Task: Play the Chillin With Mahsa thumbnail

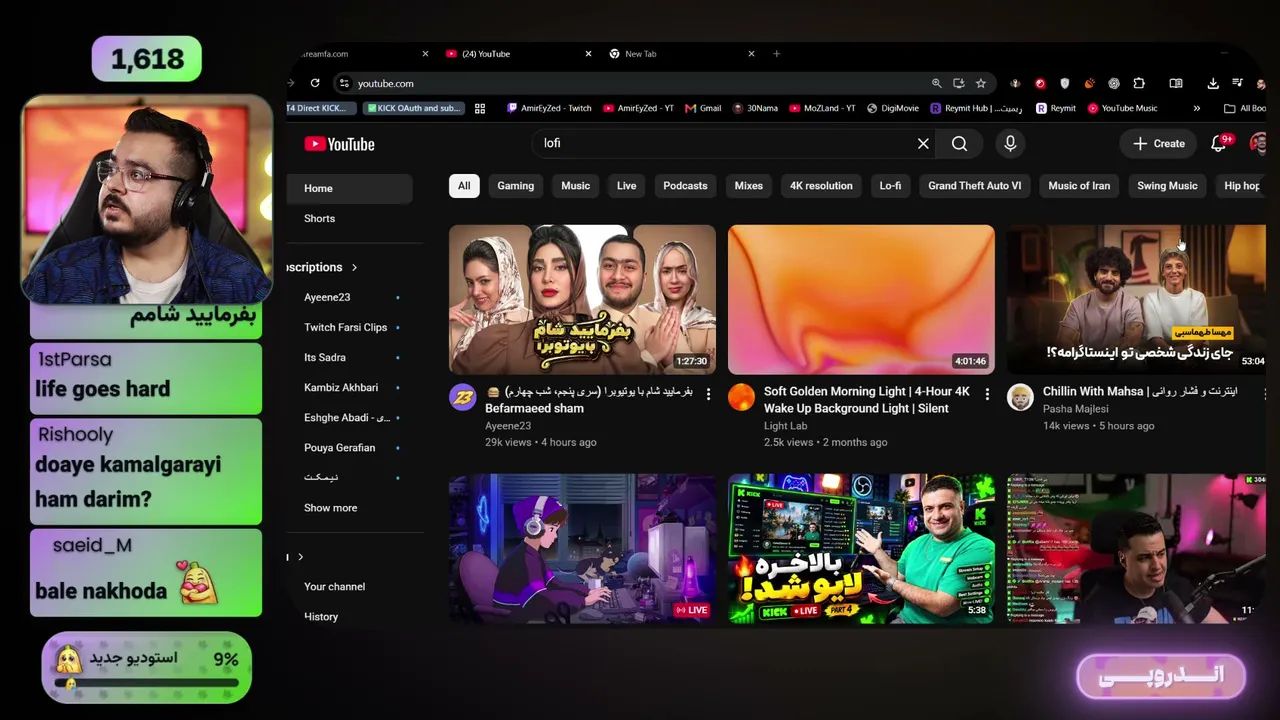Action: pos(1136,299)
